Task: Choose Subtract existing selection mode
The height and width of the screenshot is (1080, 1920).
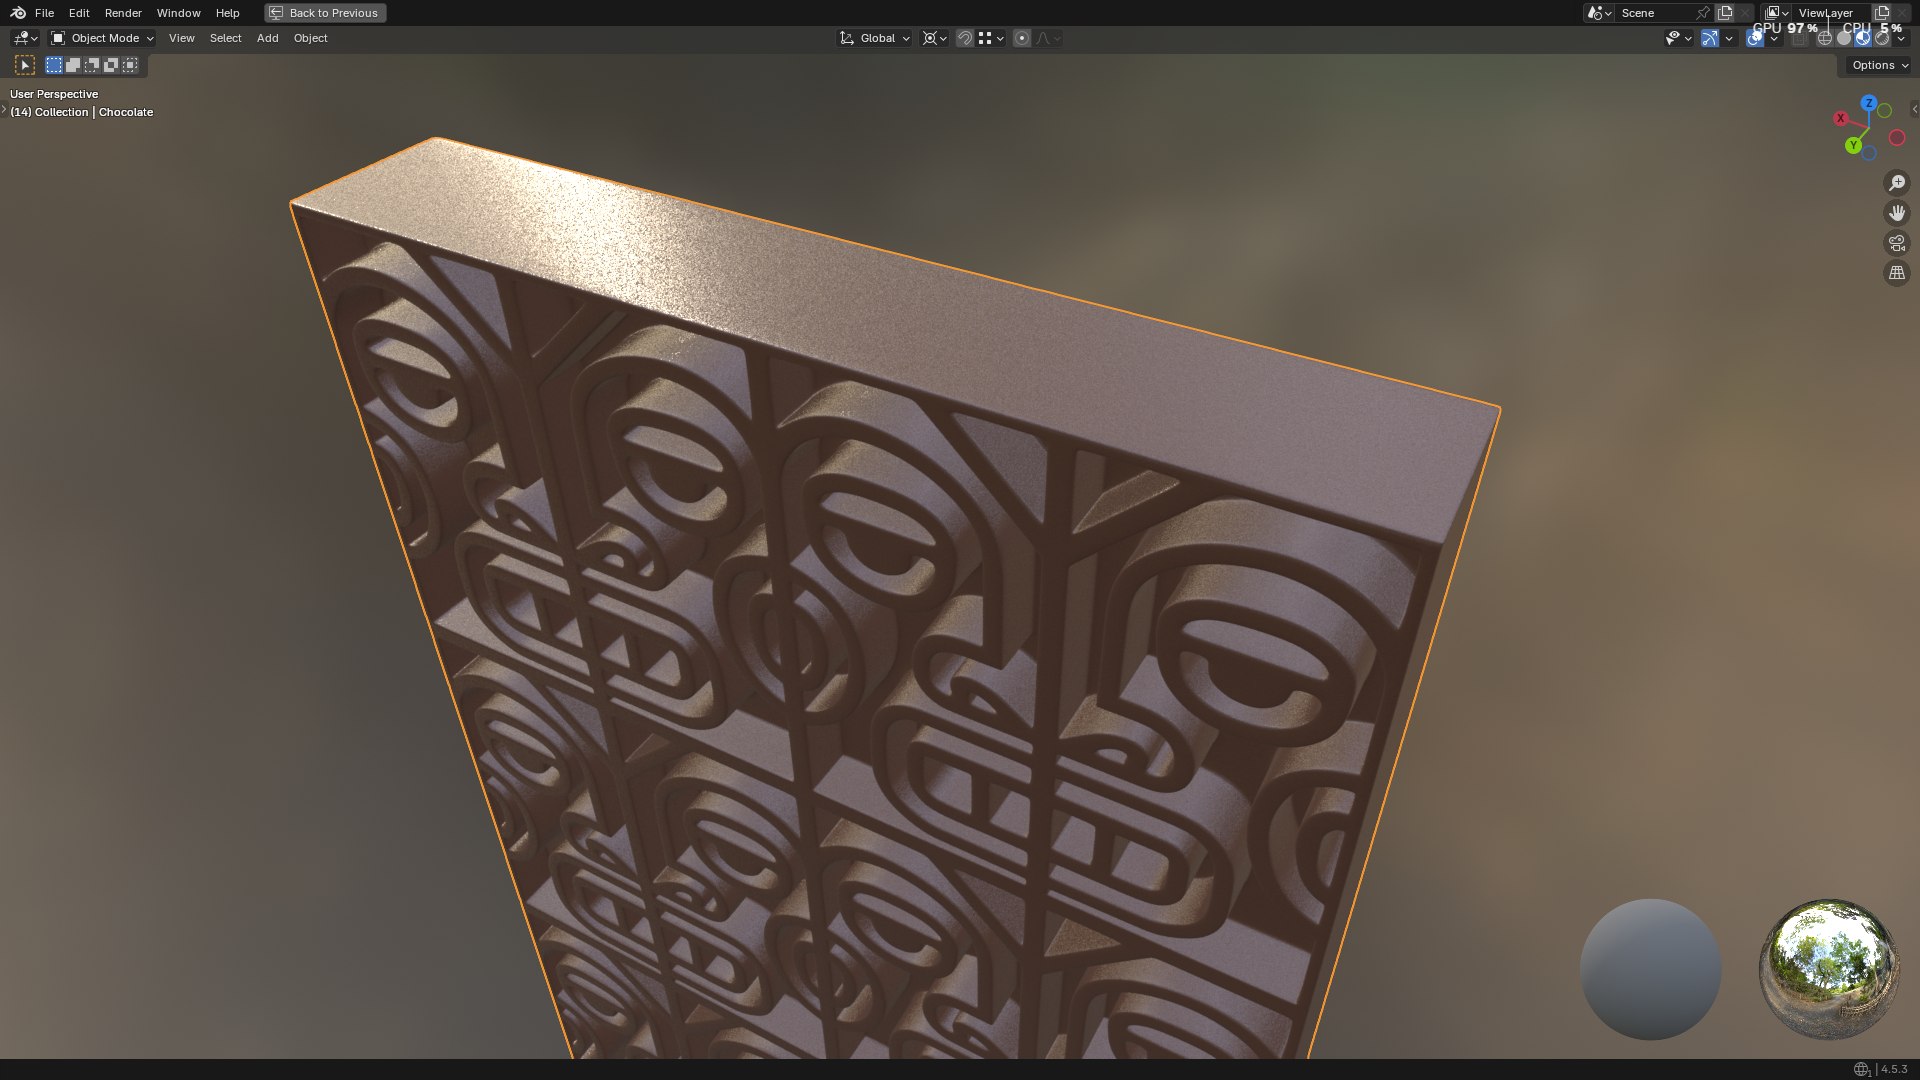Action: point(92,65)
